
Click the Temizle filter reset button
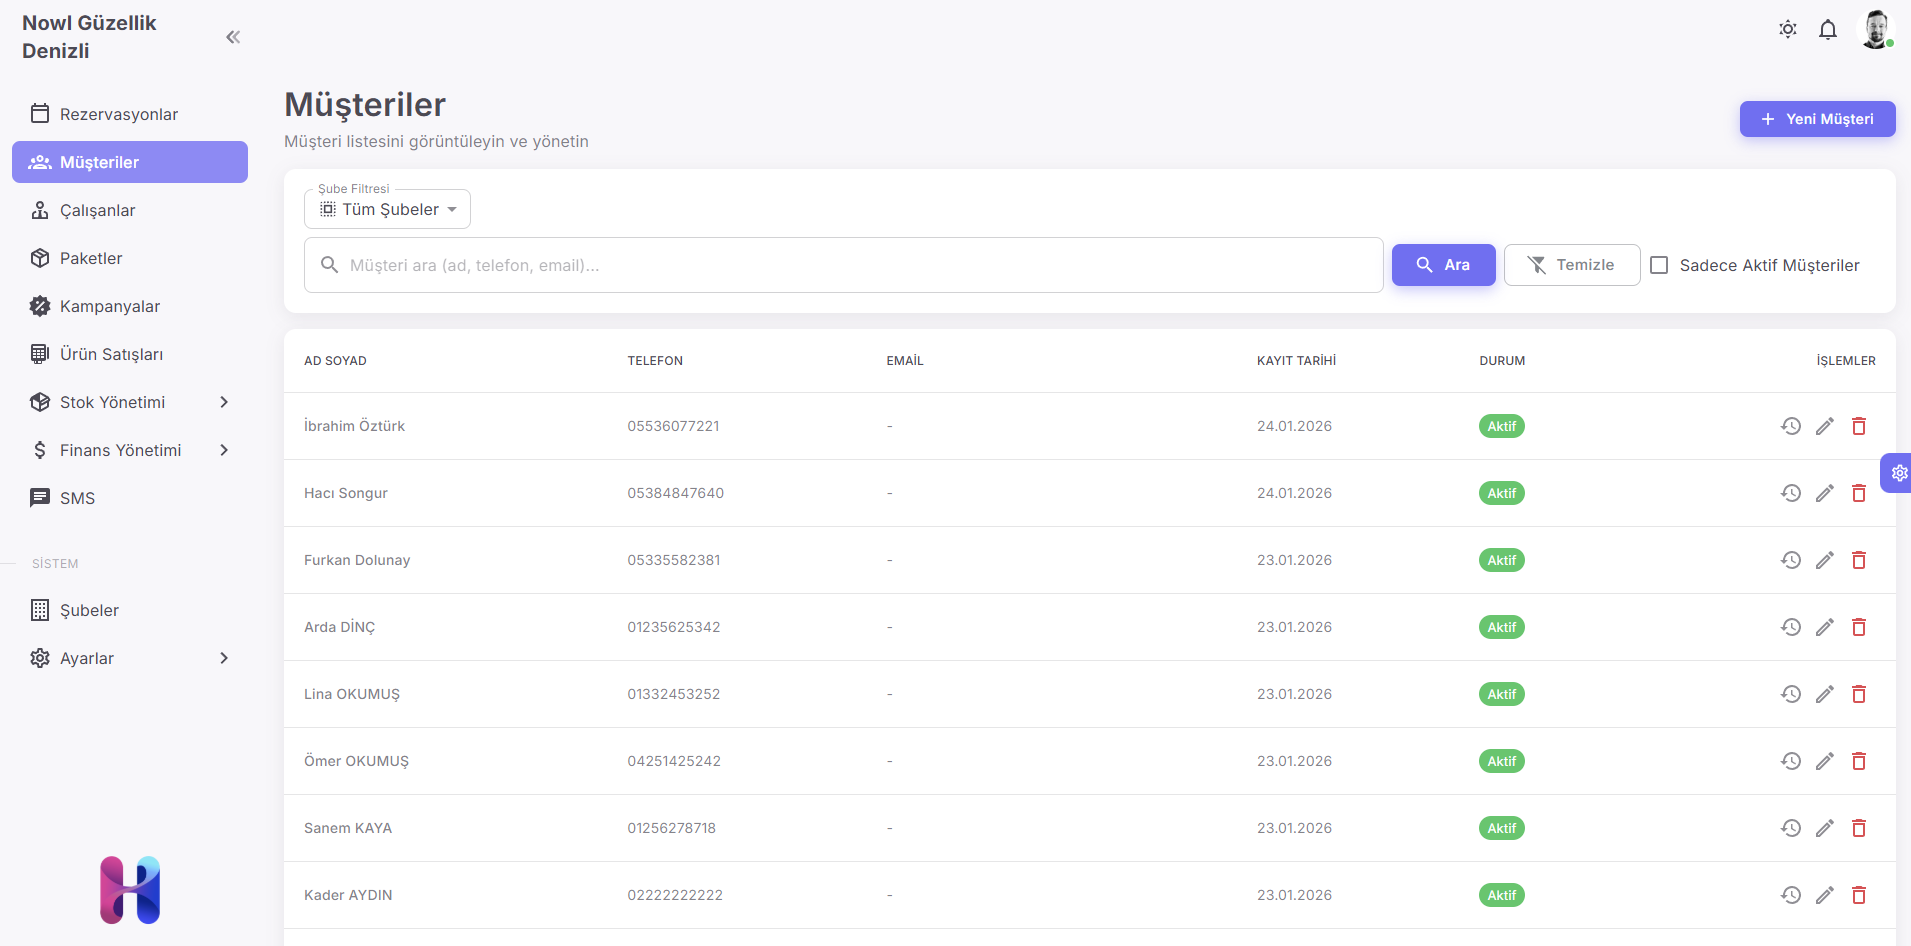tap(1571, 265)
